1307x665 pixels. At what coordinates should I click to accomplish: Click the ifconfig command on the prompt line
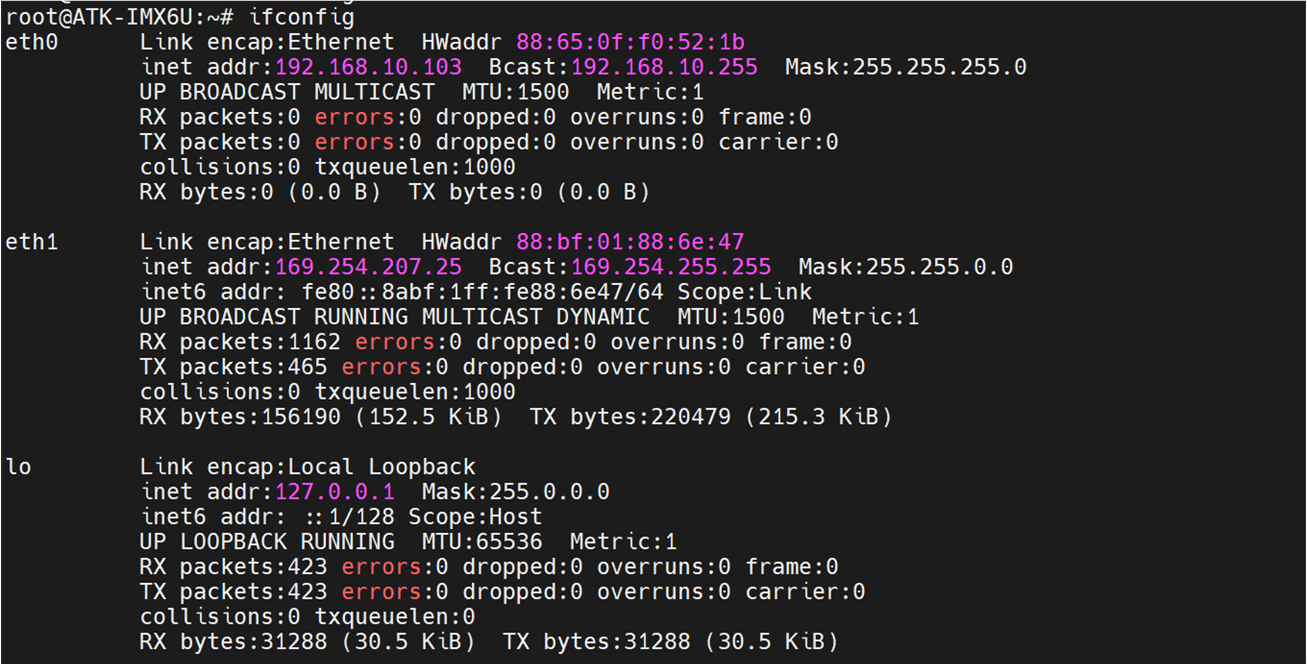pos(300,17)
